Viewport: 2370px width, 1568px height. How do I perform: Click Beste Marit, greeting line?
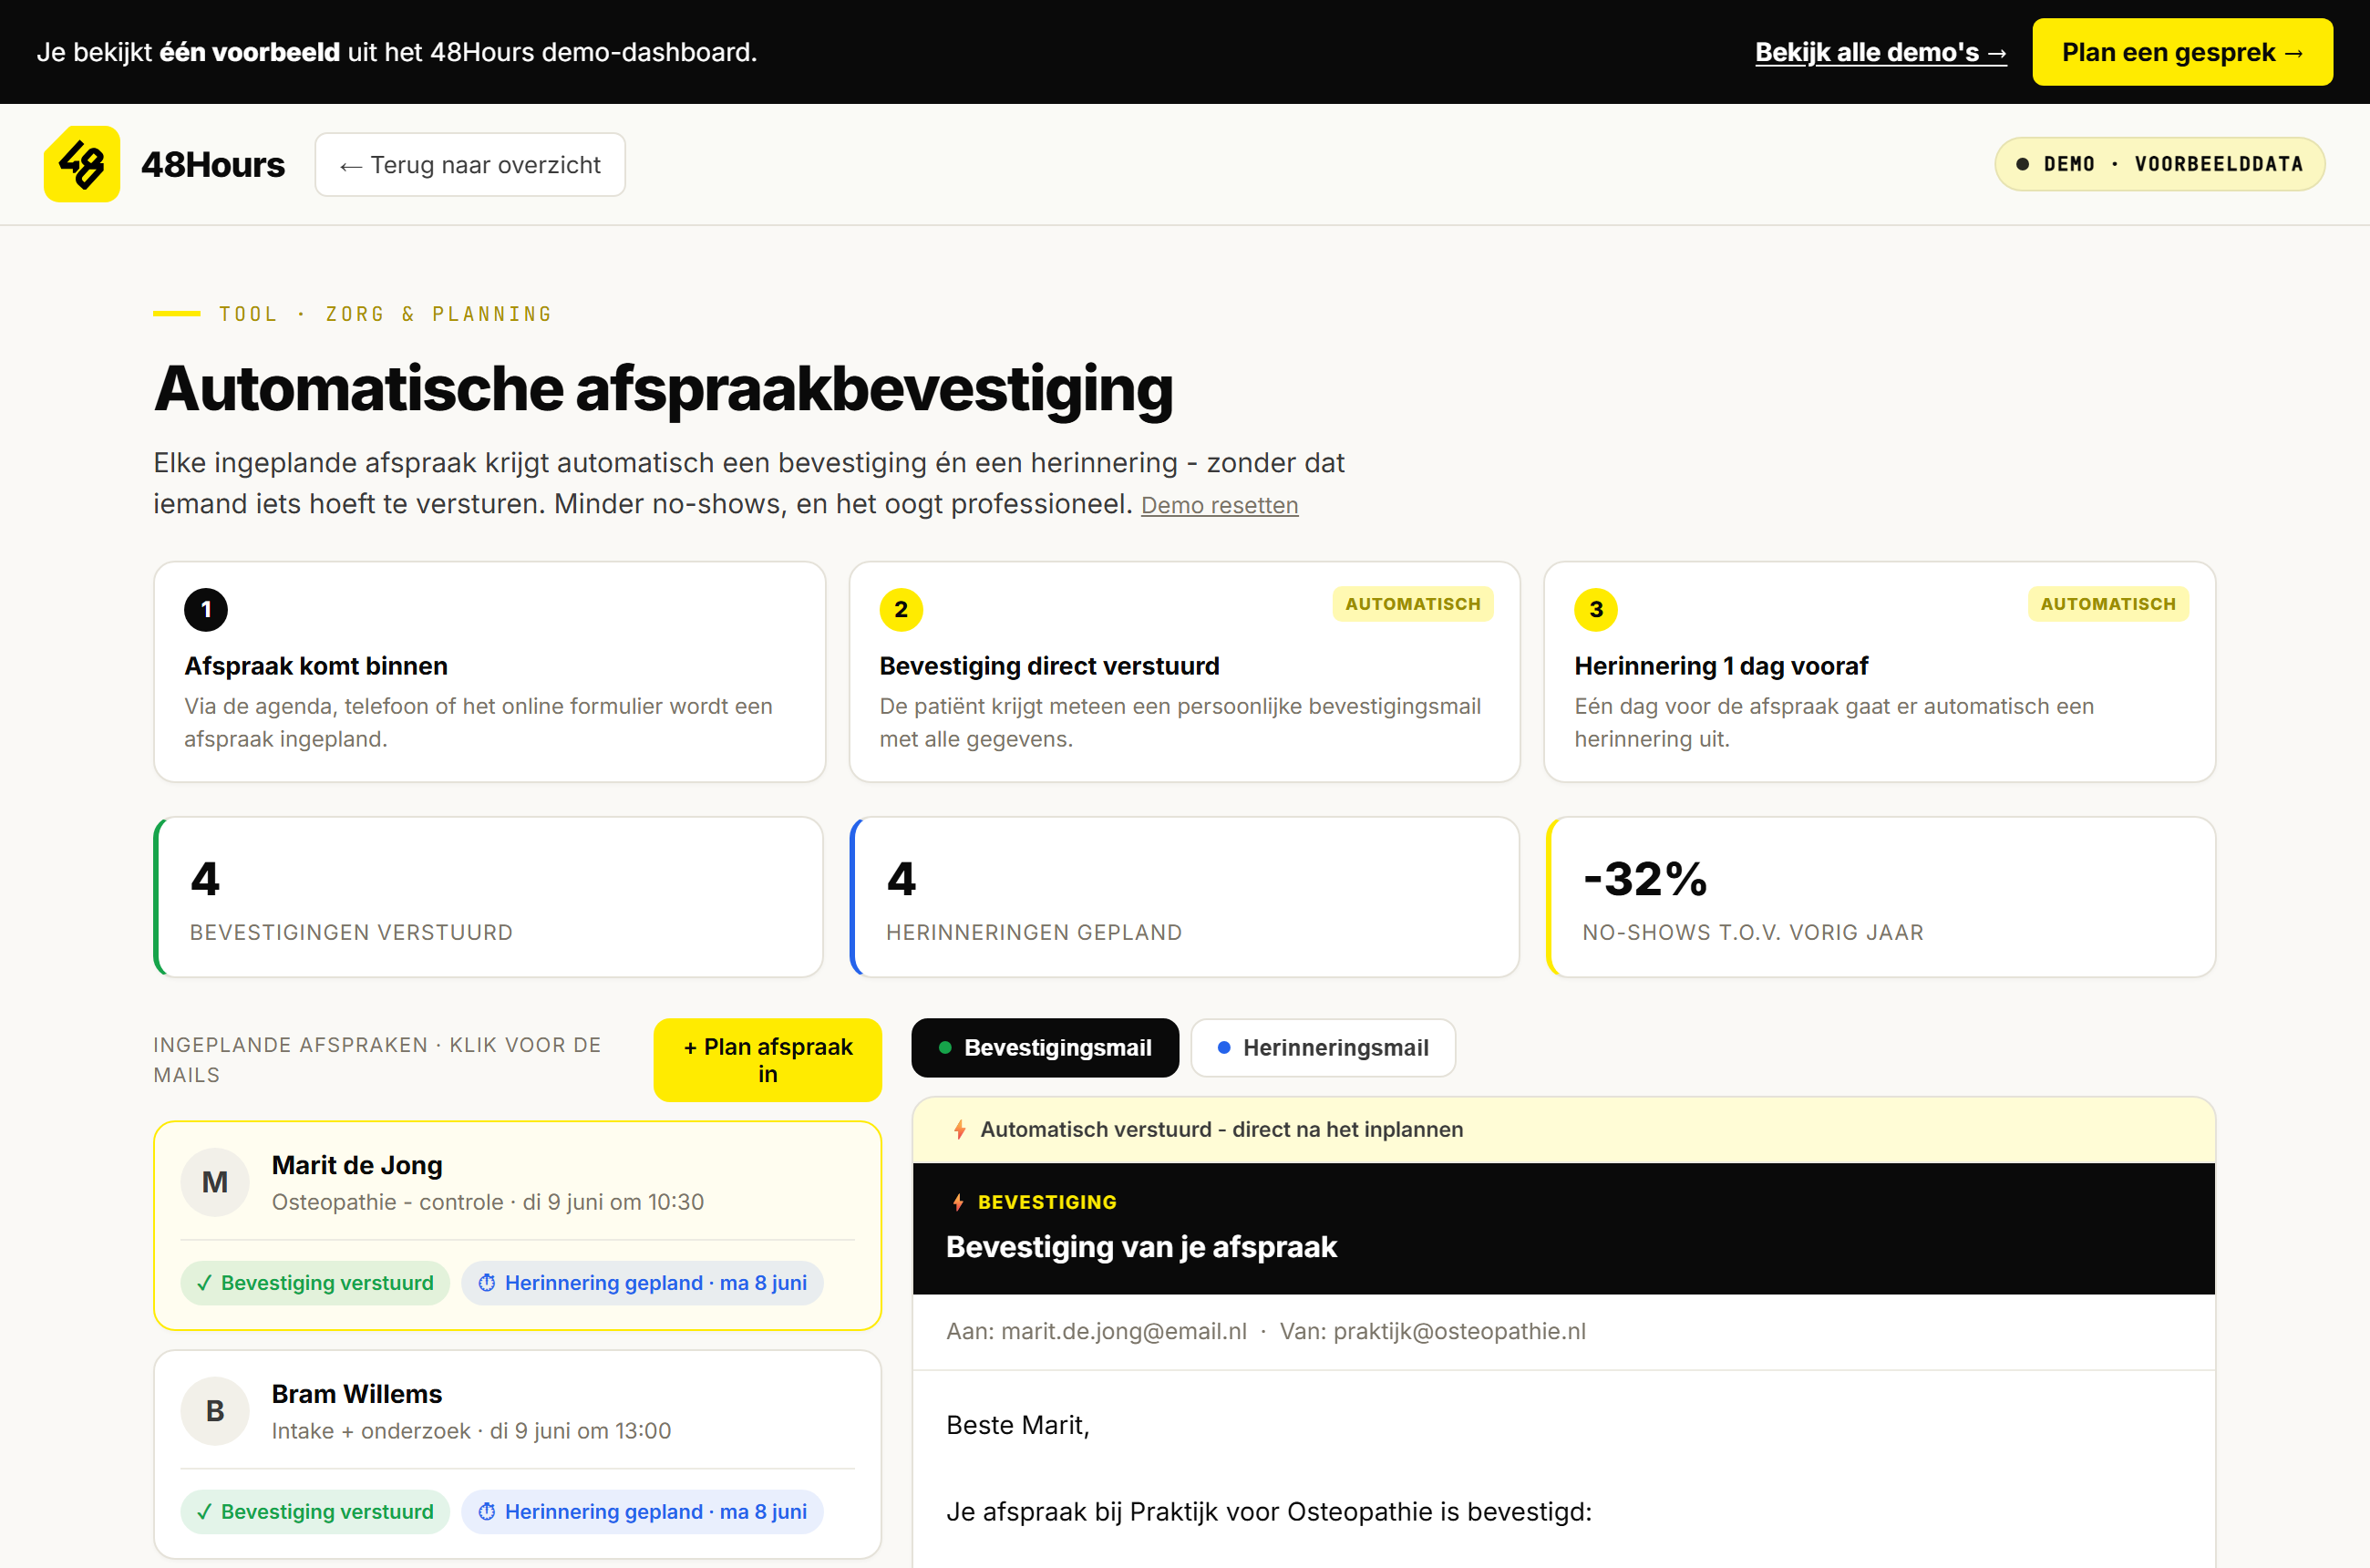tap(1018, 1425)
